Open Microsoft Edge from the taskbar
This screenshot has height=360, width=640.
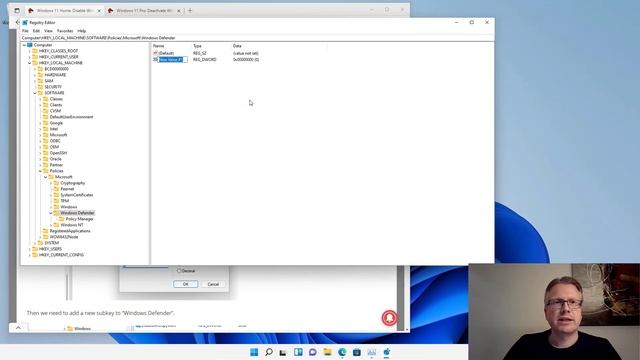342,352
